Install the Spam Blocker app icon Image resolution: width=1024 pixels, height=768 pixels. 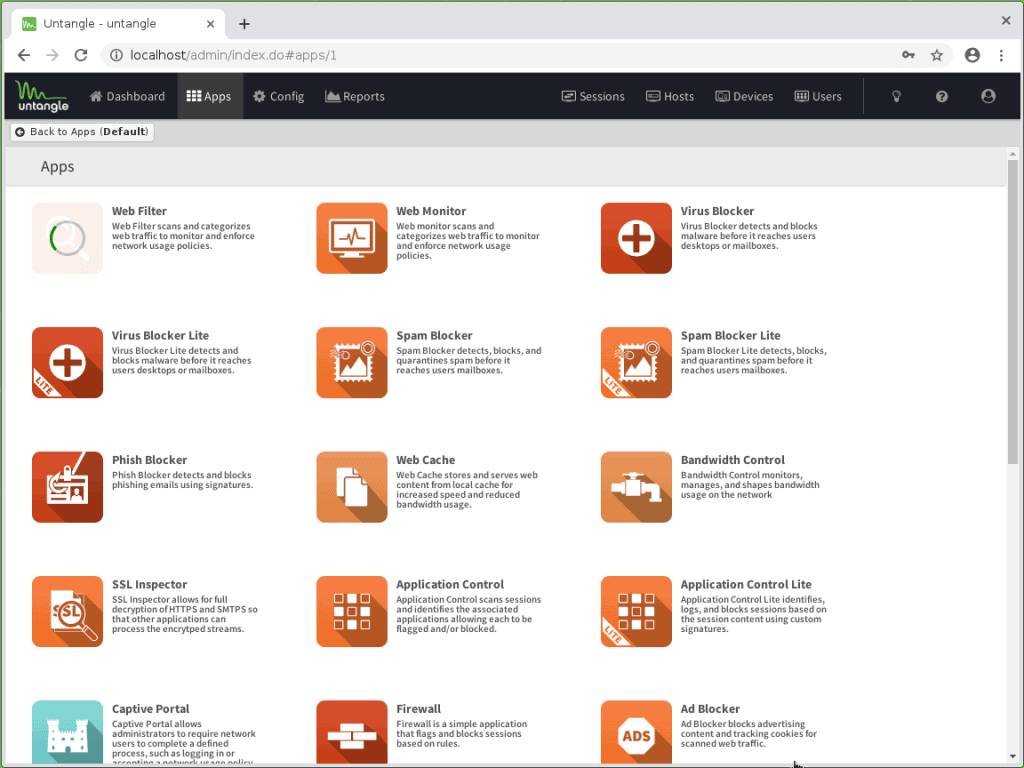coord(352,362)
